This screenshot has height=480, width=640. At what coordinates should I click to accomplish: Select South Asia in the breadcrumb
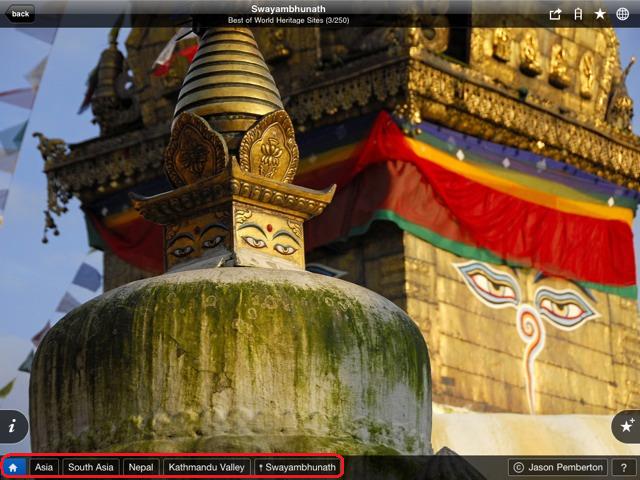click(x=91, y=467)
